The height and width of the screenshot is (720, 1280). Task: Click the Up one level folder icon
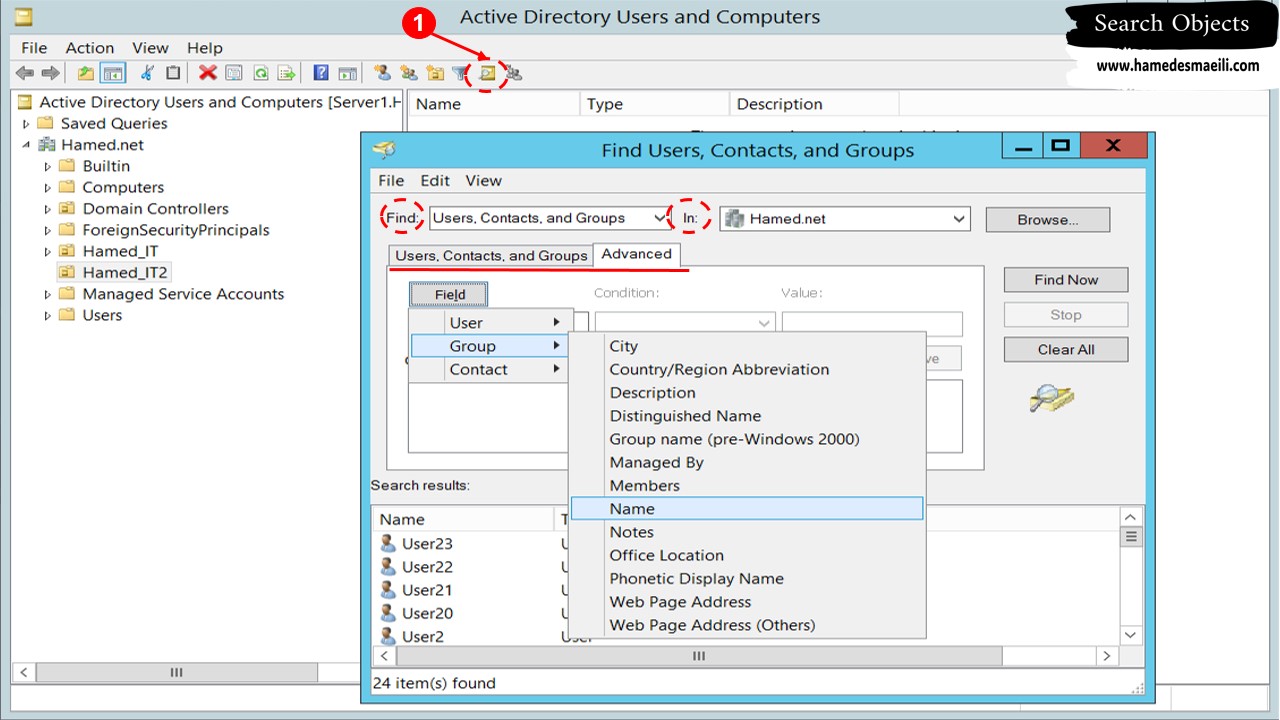[x=86, y=73]
